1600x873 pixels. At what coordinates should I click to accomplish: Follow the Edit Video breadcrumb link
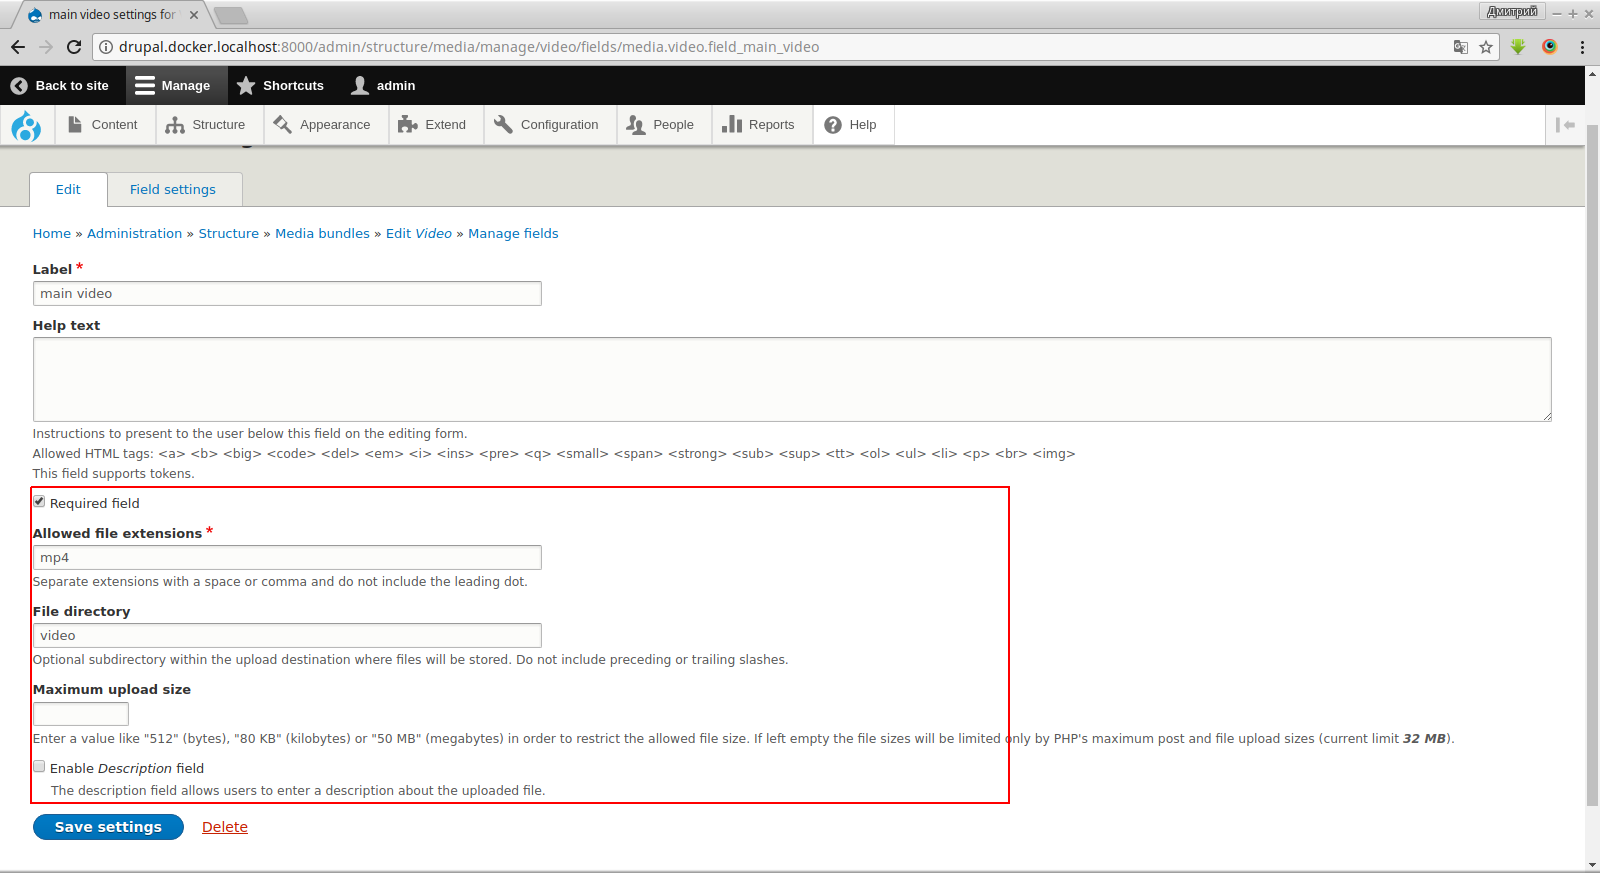[x=419, y=234]
